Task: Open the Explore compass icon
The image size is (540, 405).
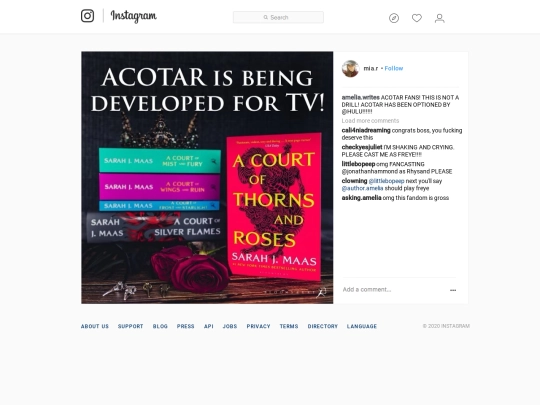Action: click(394, 18)
